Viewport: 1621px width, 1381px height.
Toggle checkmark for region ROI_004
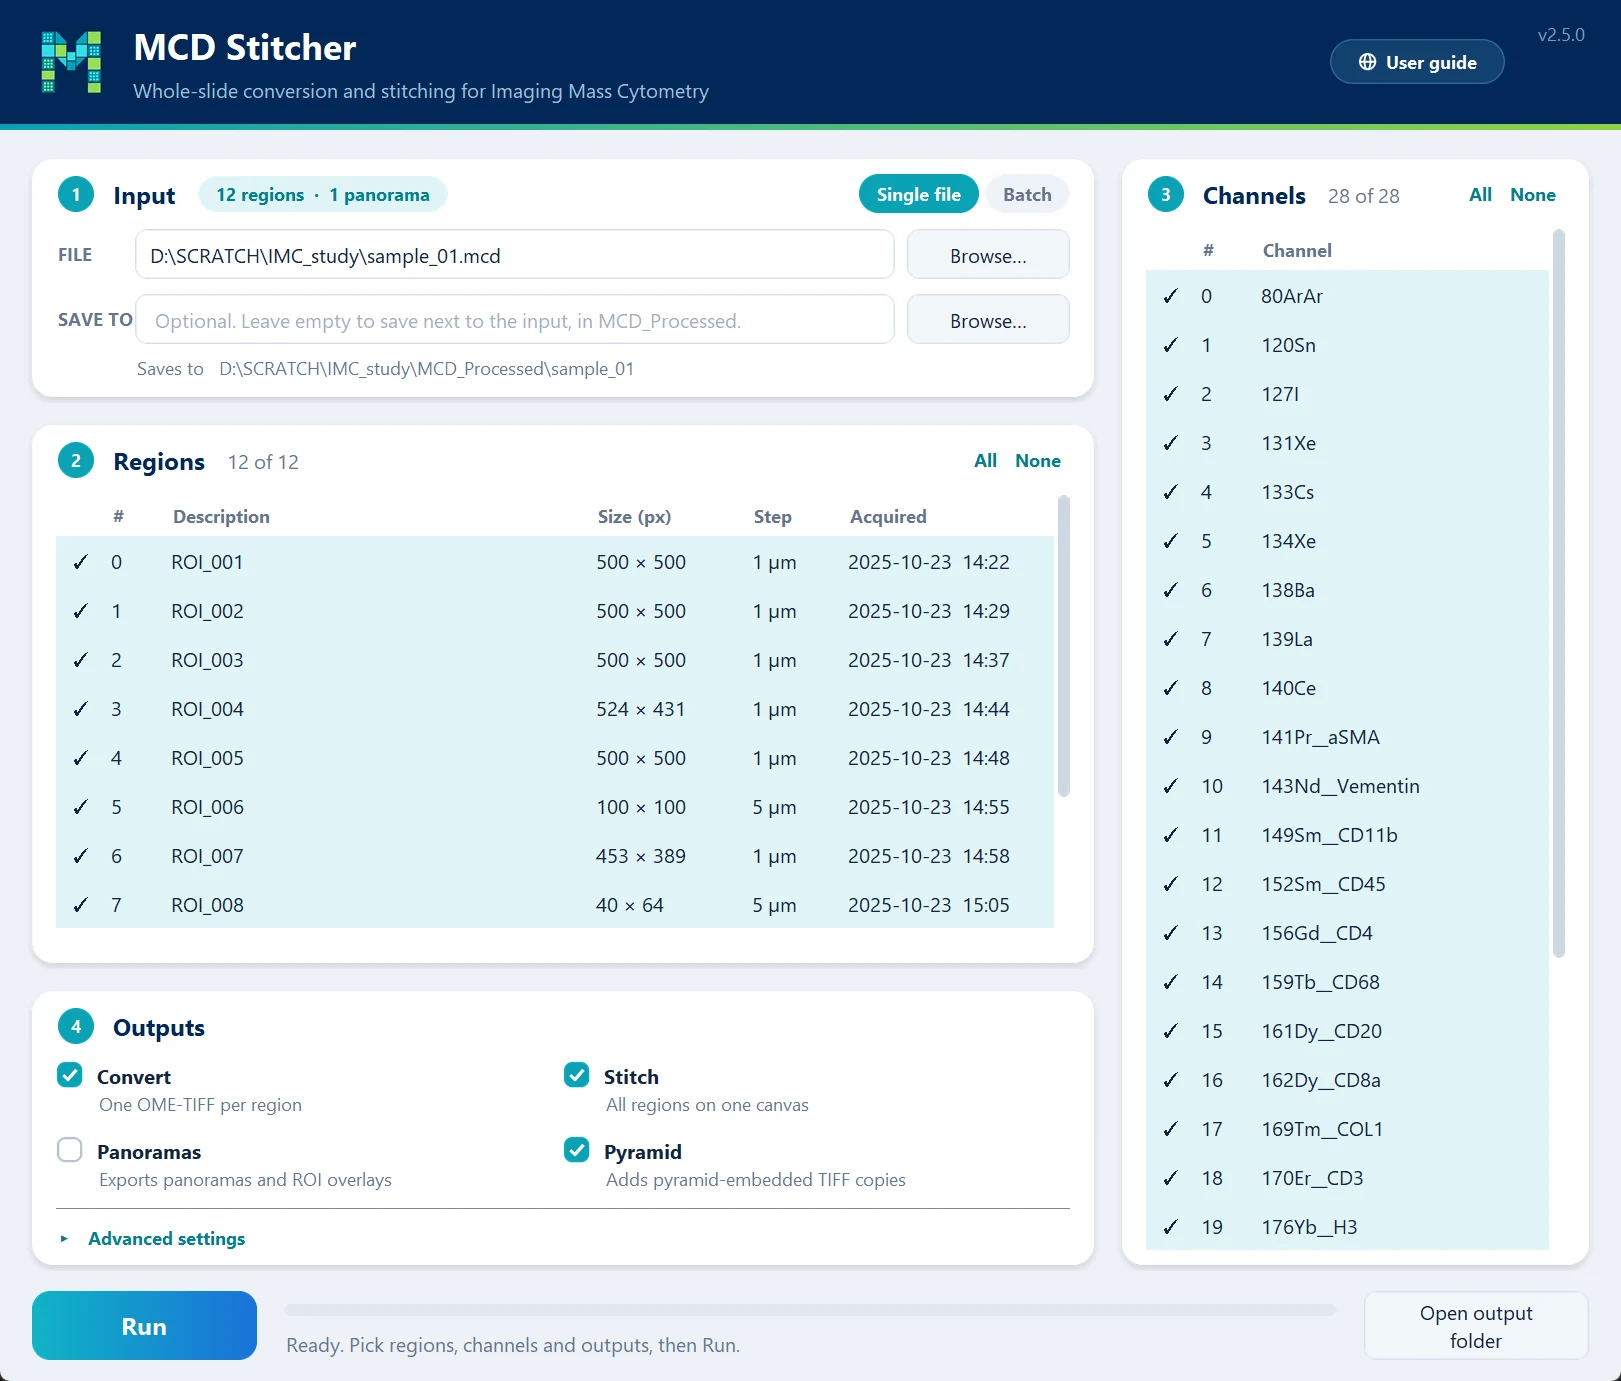[x=81, y=709]
